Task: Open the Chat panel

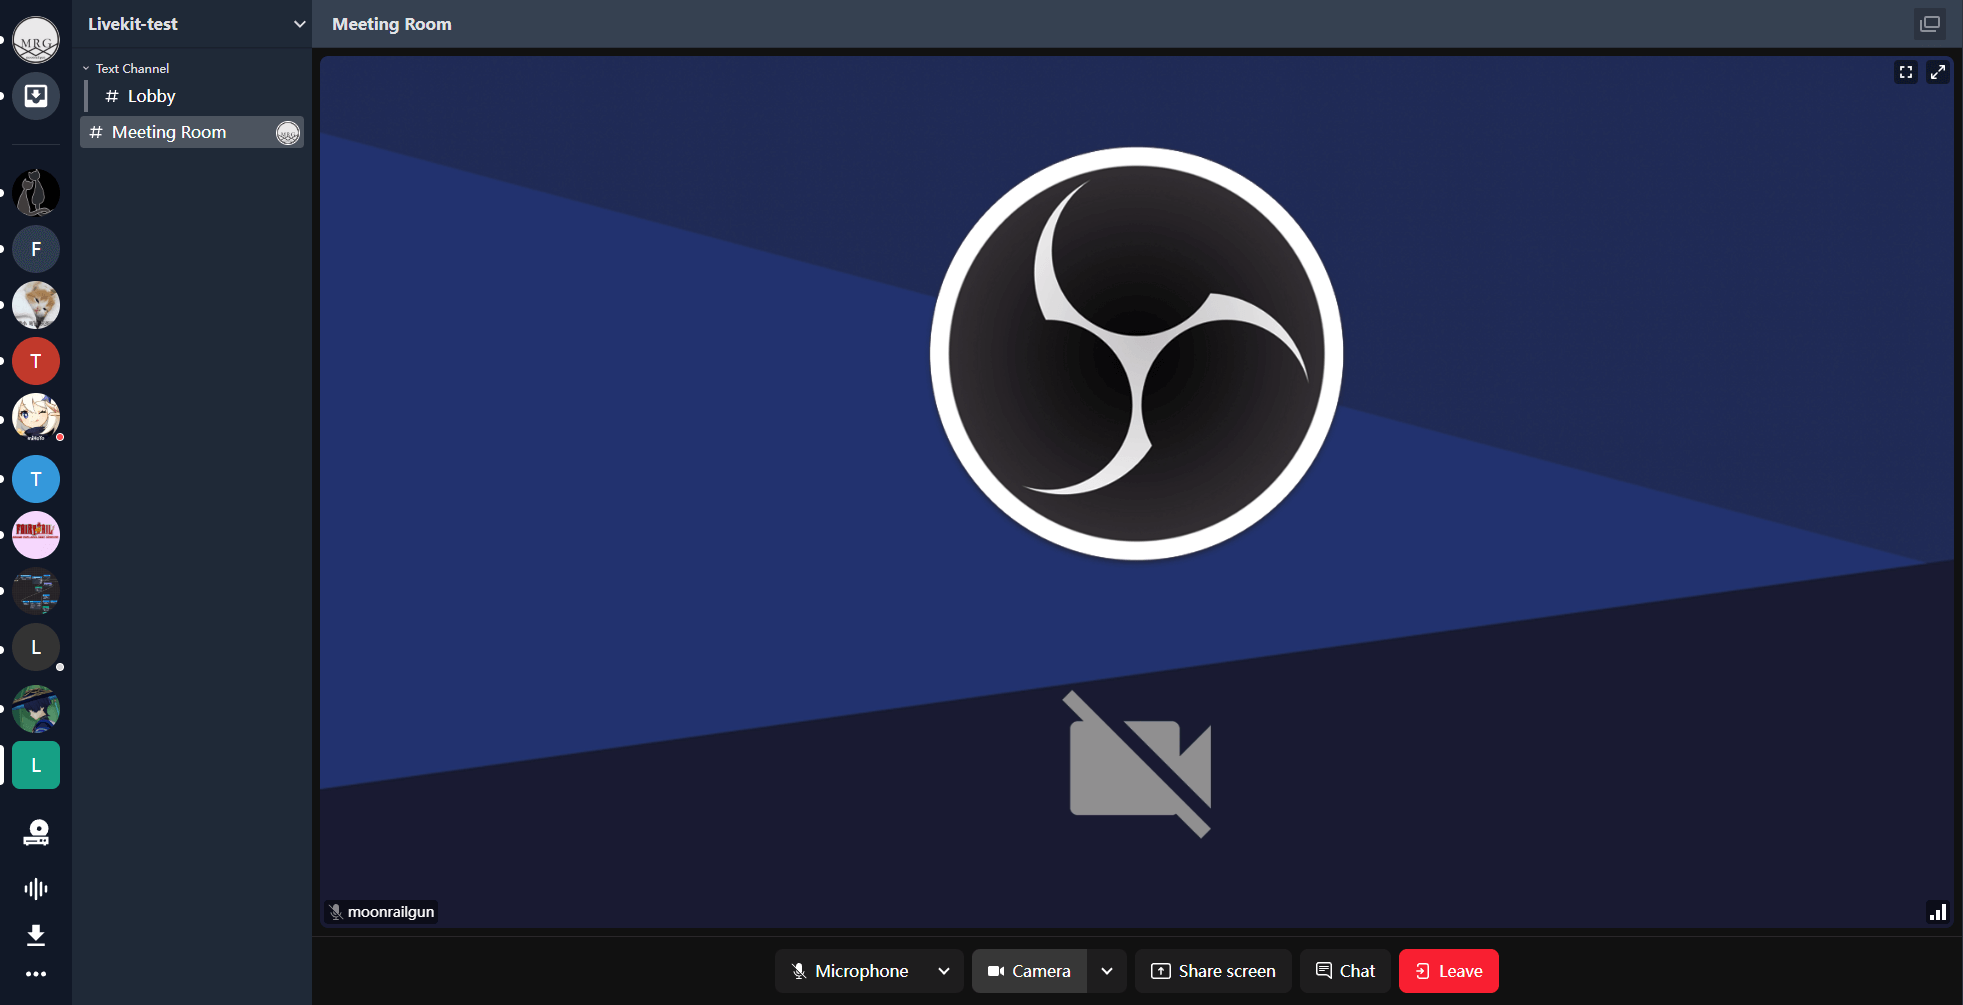Action: coord(1345,971)
